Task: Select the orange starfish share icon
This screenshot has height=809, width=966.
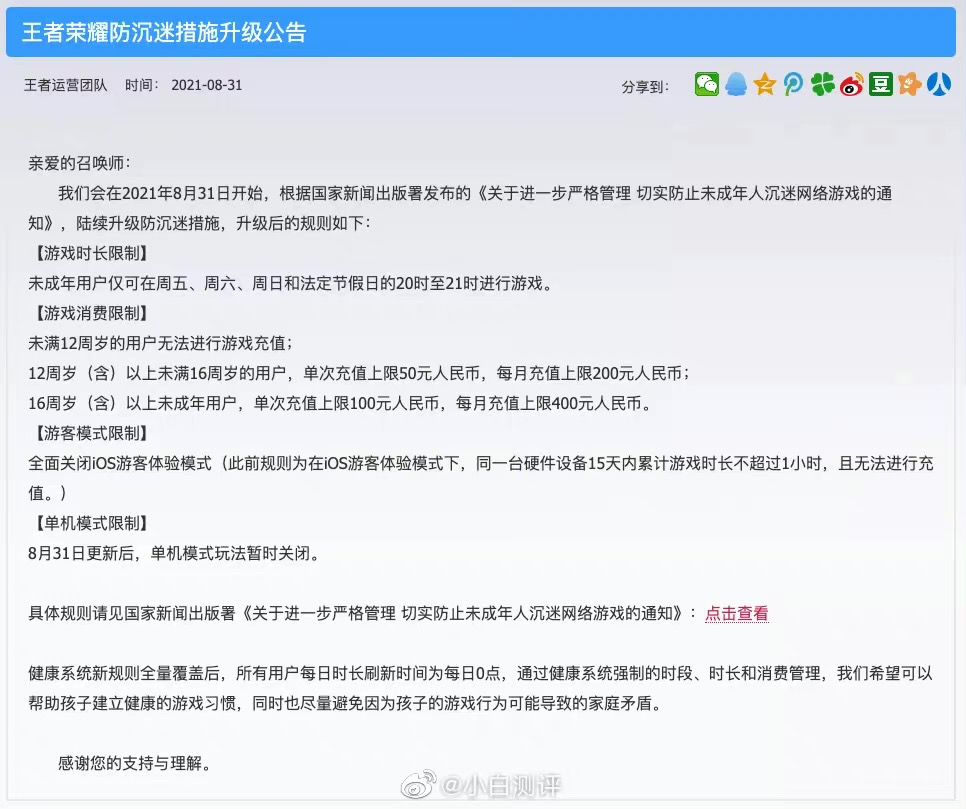Action: 909,84
